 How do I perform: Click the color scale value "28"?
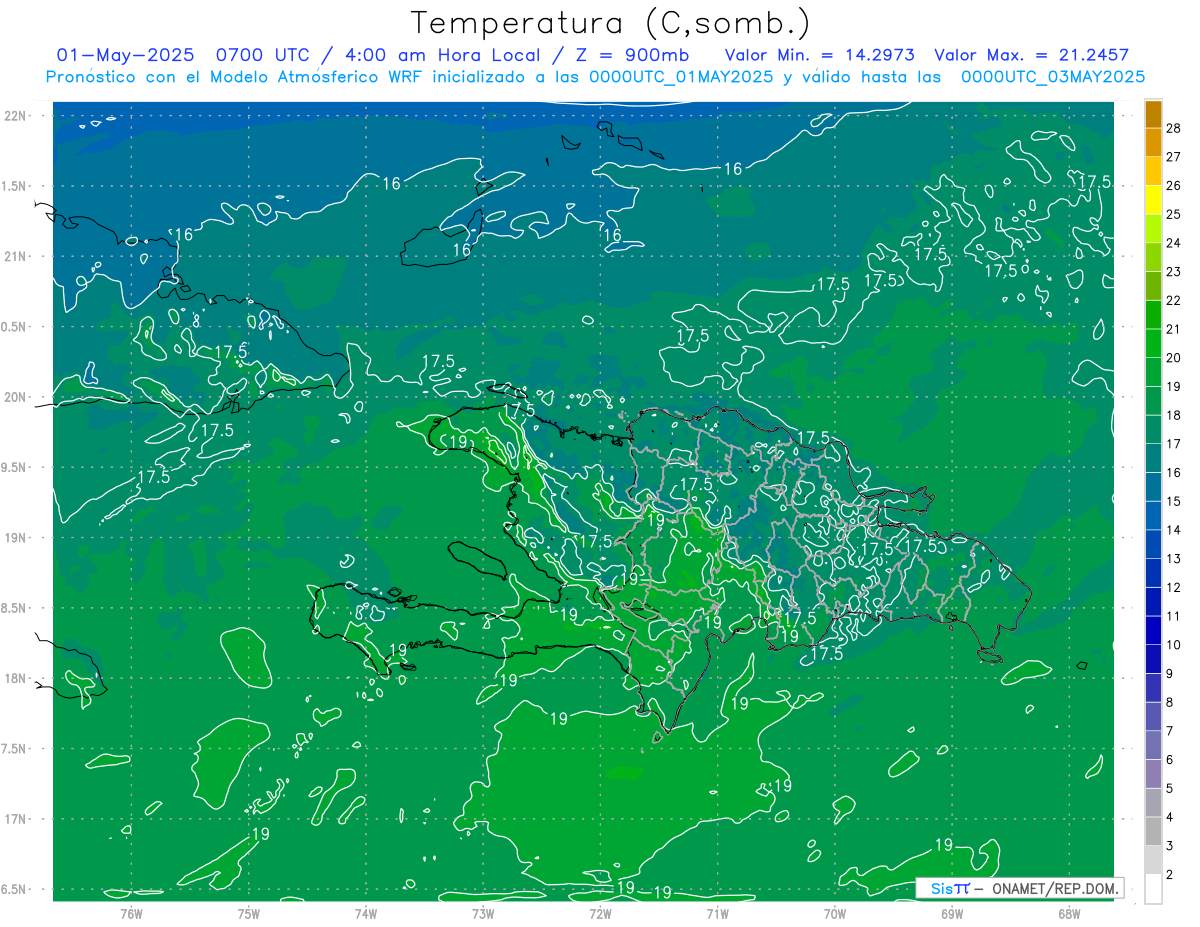pyautogui.click(x=1174, y=128)
